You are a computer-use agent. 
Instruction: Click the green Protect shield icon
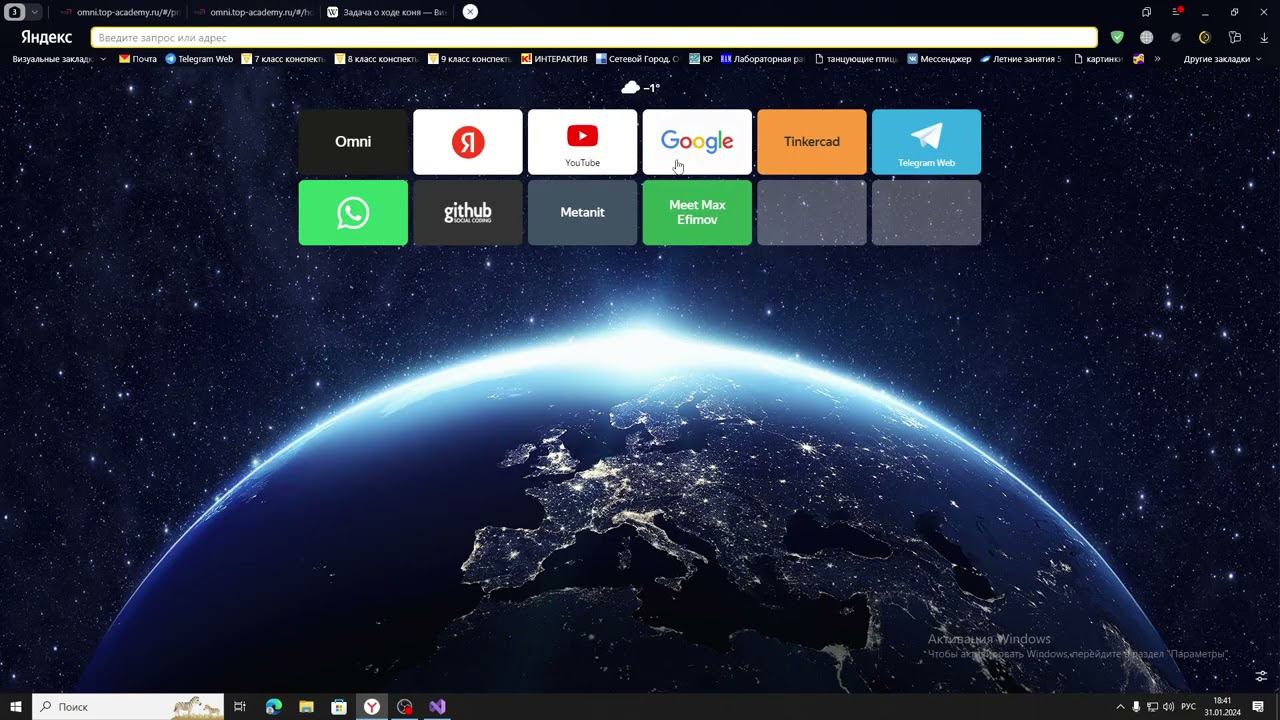[x=1117, y=37]
